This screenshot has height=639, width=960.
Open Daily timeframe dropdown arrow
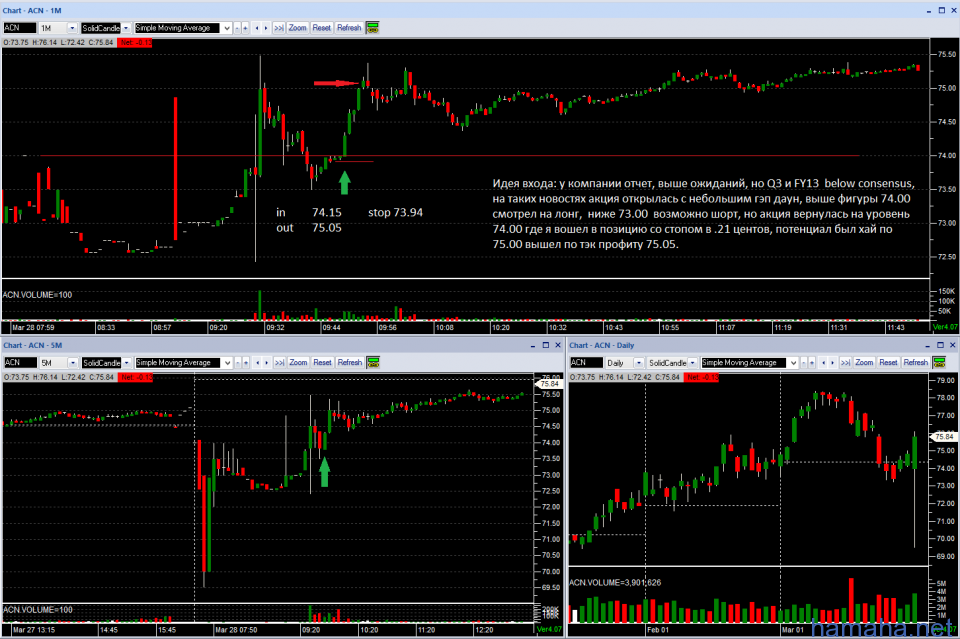click(639, 362)
